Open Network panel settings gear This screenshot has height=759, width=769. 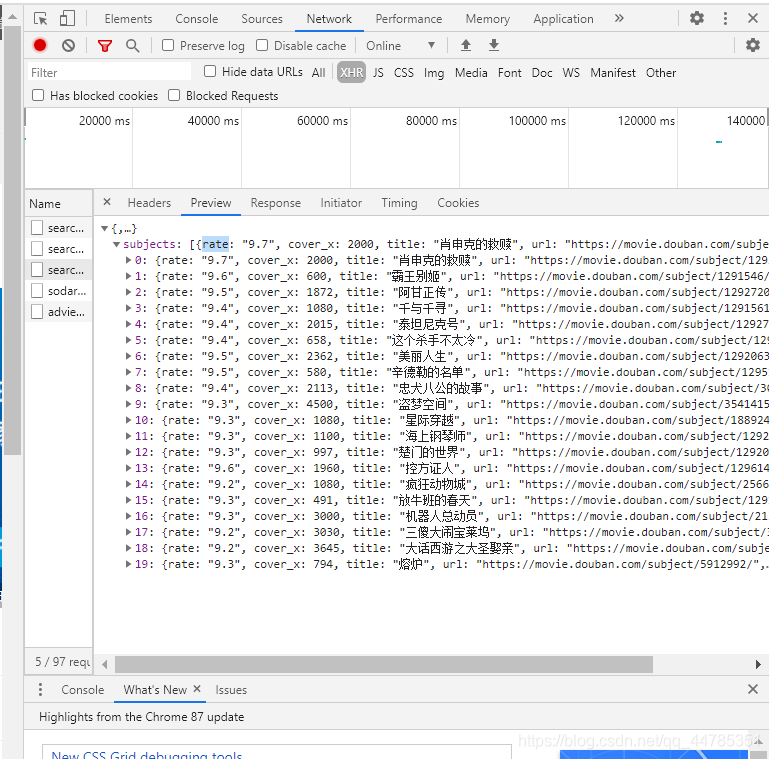point(753,45)
